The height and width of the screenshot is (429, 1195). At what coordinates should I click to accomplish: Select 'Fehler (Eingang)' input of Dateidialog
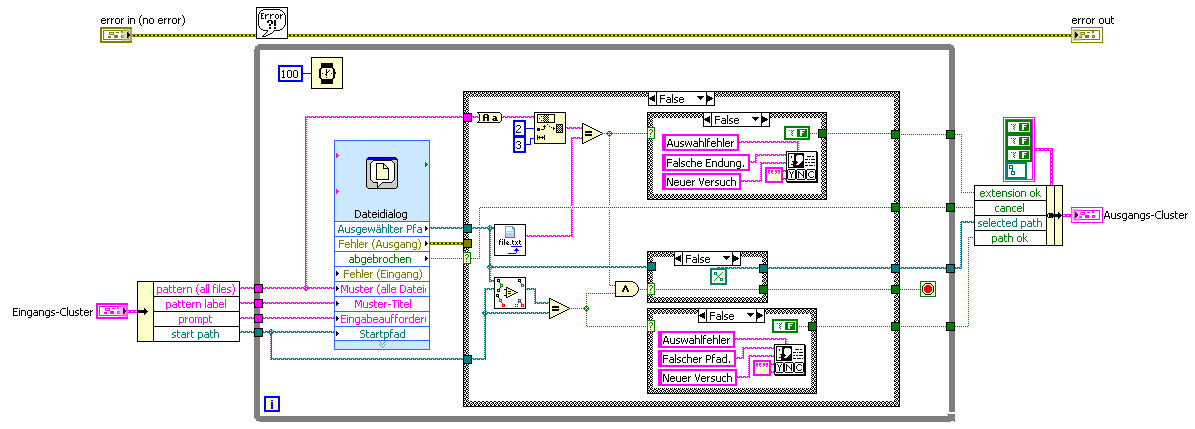coord(383,274)
